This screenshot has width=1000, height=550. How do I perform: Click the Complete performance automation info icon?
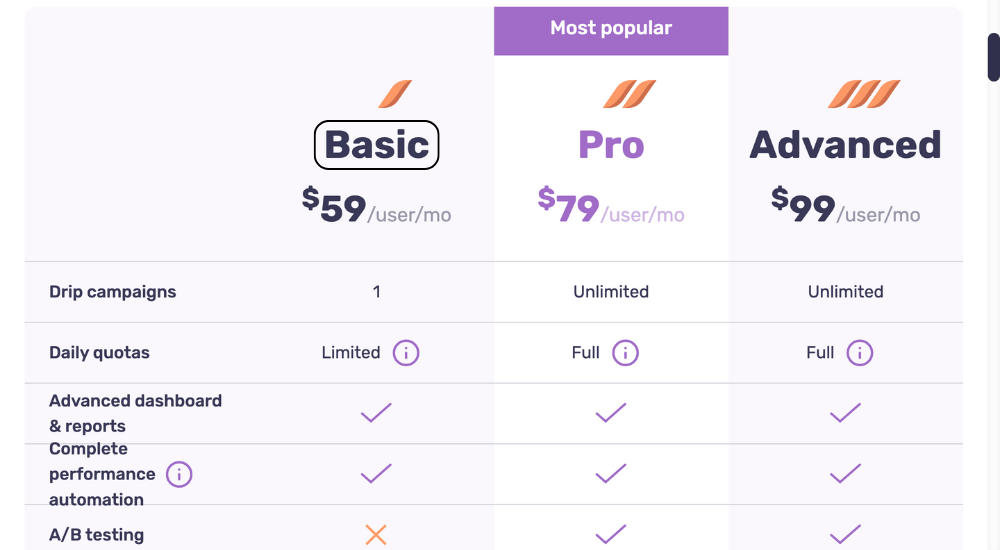pos(179,475)
